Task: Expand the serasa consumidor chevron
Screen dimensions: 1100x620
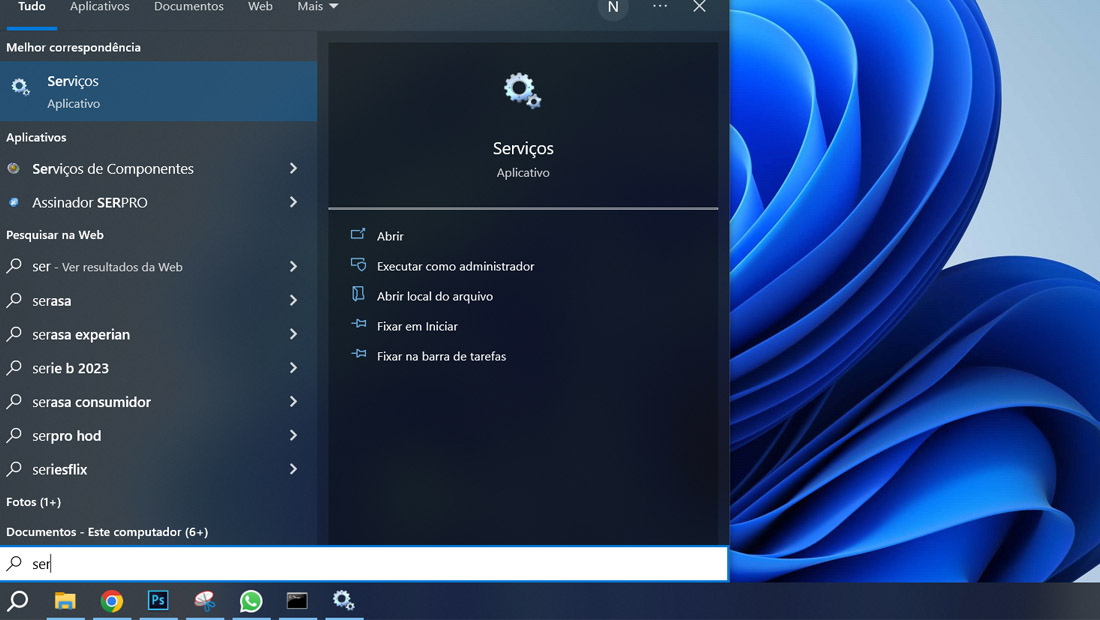Action: 293,401
